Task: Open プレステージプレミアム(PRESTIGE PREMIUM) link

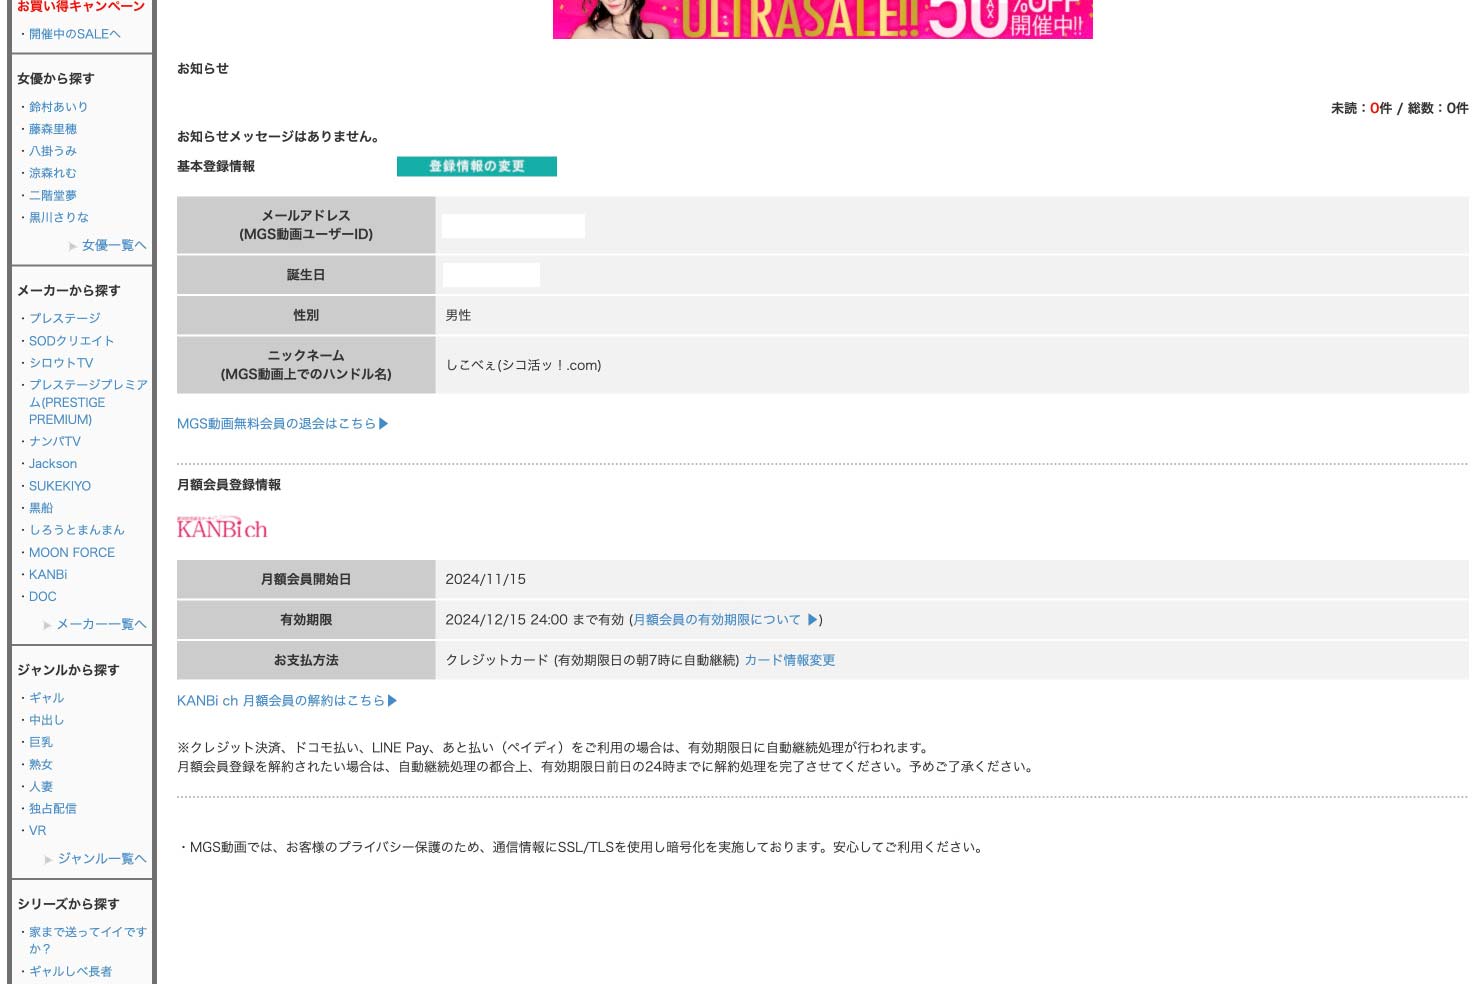Action: click(x=88, y=402)
